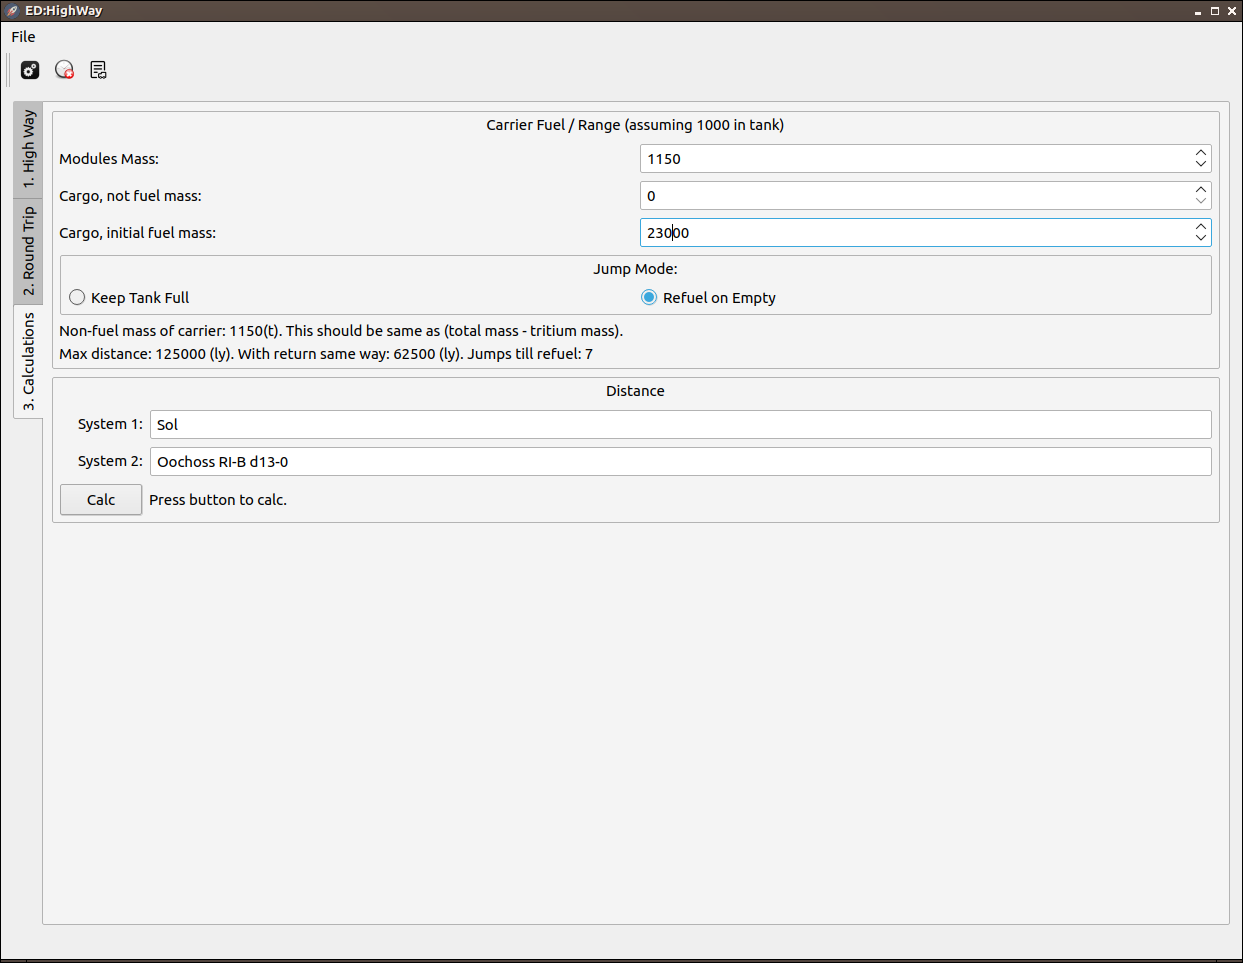Viewport: 1243px width, 963px height.
Task: Decrease Cargo, initial fuel mass value
Action: [x=1200, y=238]
